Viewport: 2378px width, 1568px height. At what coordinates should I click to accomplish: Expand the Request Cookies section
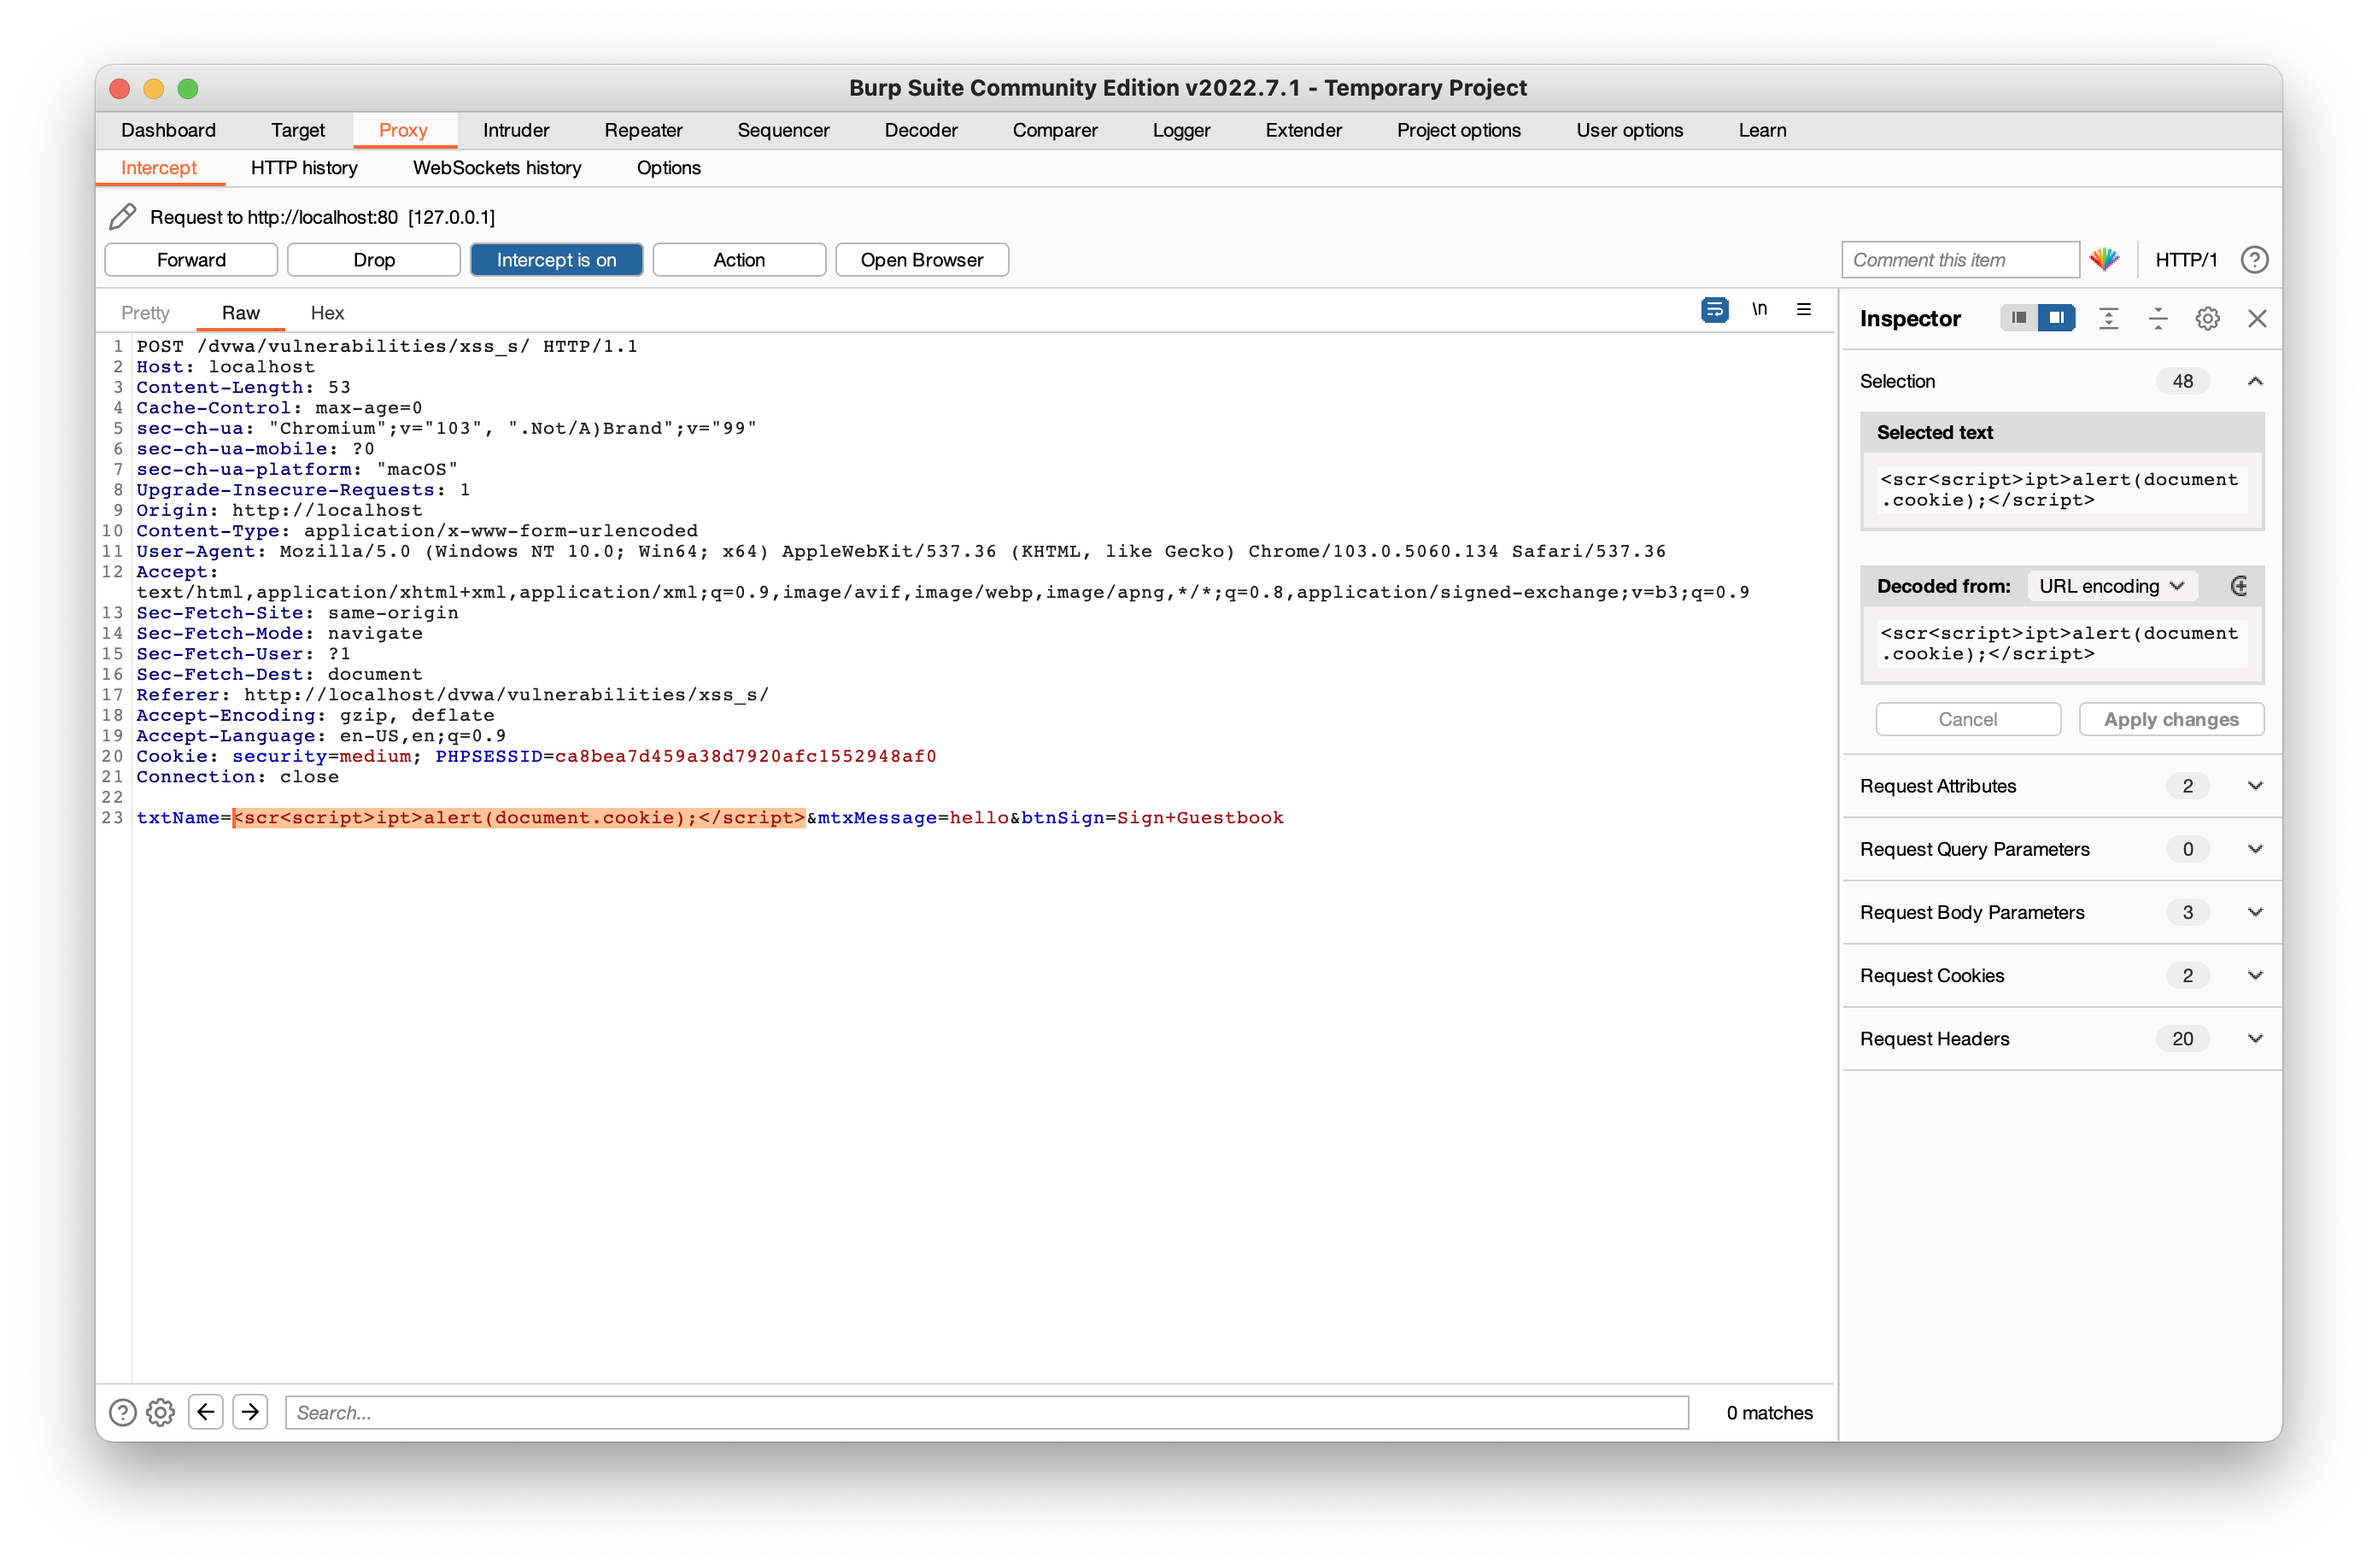pos(2255,975)
